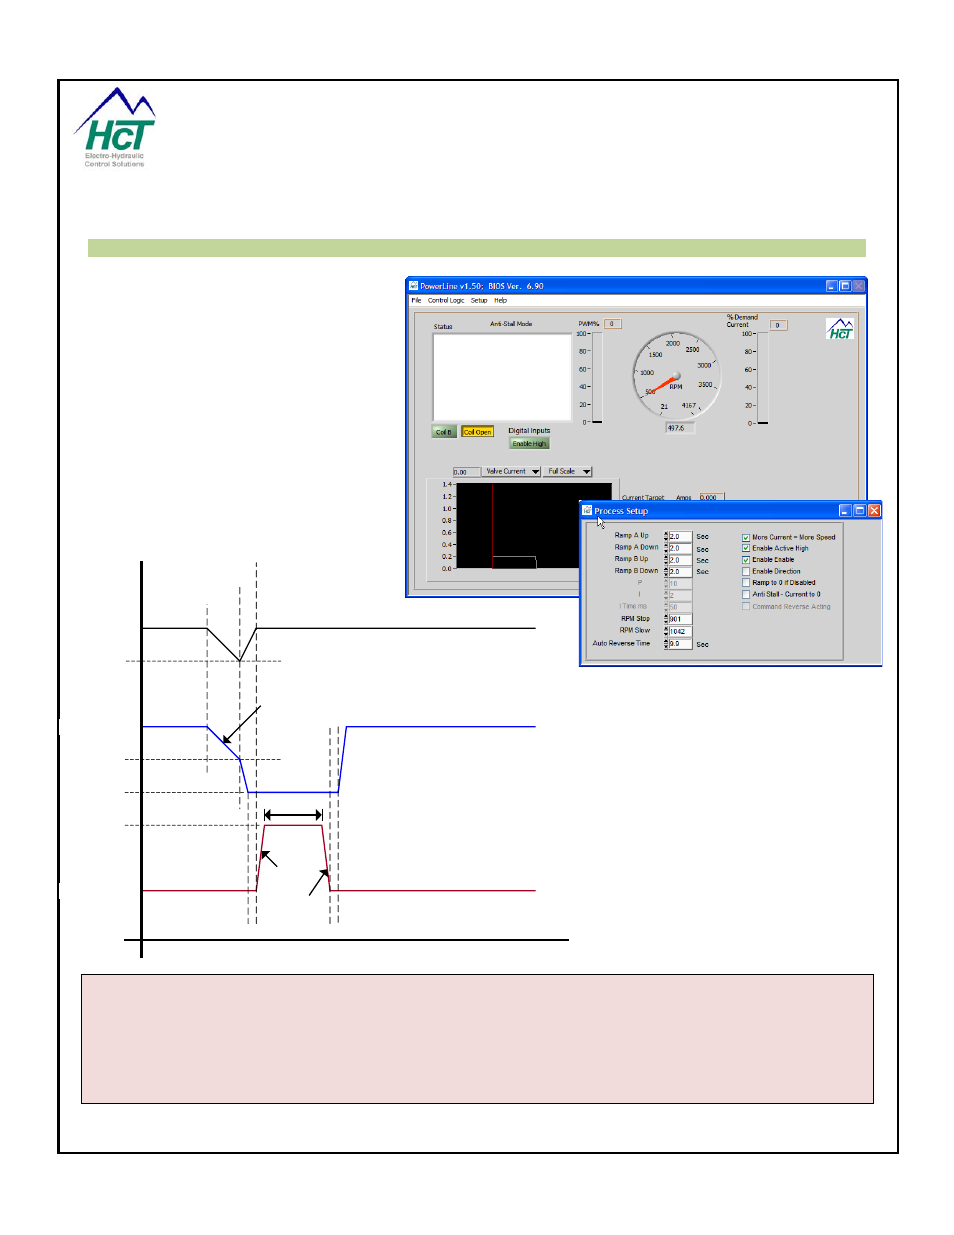Minimize the PowerLine window

click(832, 286)
